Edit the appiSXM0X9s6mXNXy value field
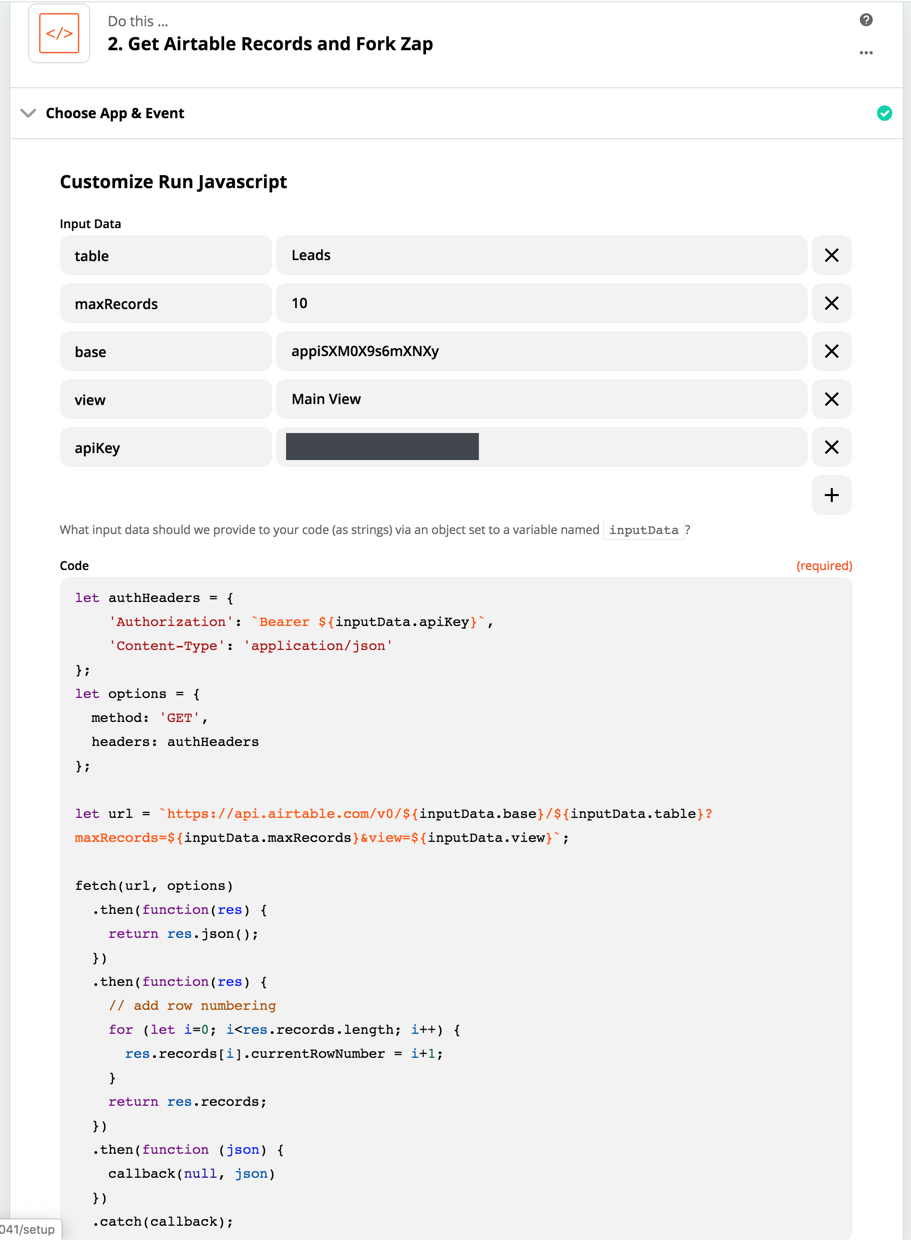 coord(541,351)
